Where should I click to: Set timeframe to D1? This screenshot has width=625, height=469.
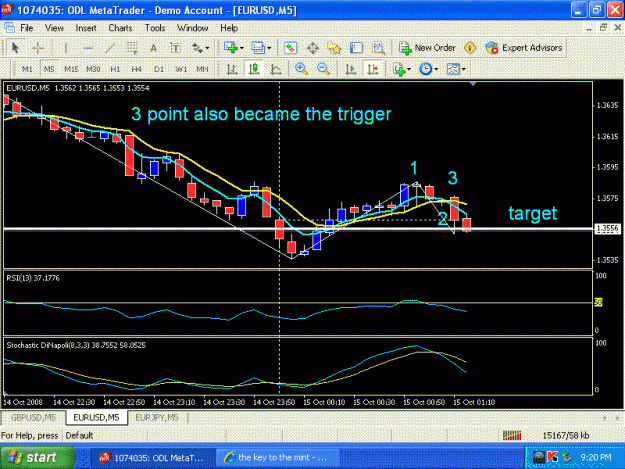coord(159,69)
